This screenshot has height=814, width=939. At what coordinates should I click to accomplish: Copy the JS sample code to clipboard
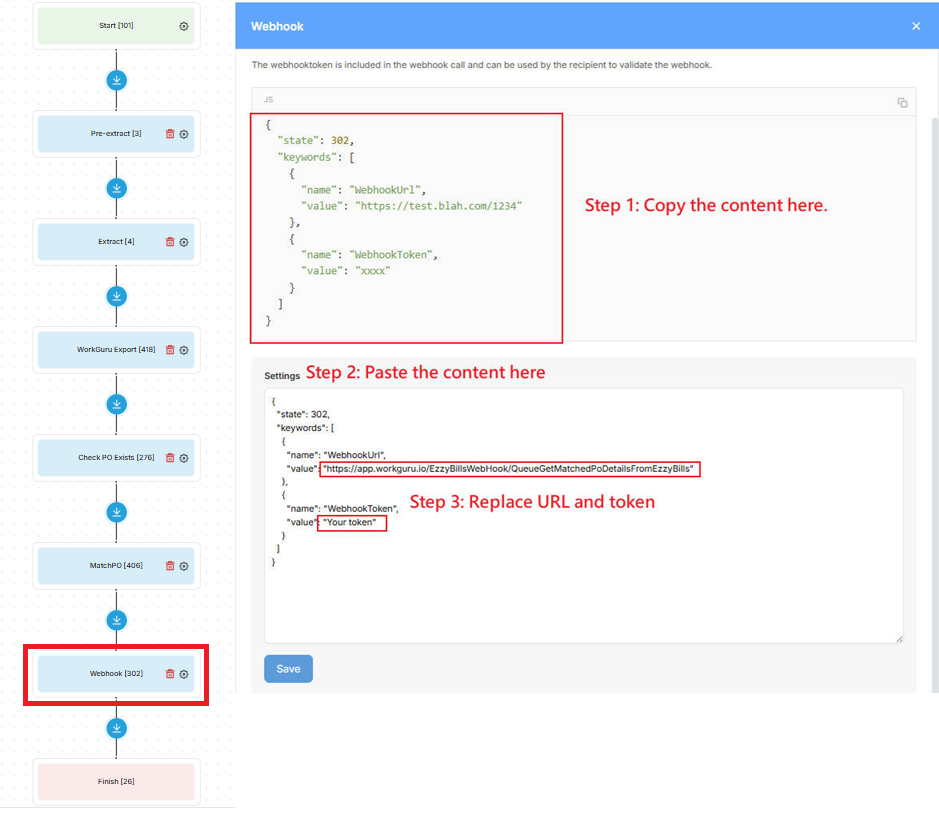[902, 102]
